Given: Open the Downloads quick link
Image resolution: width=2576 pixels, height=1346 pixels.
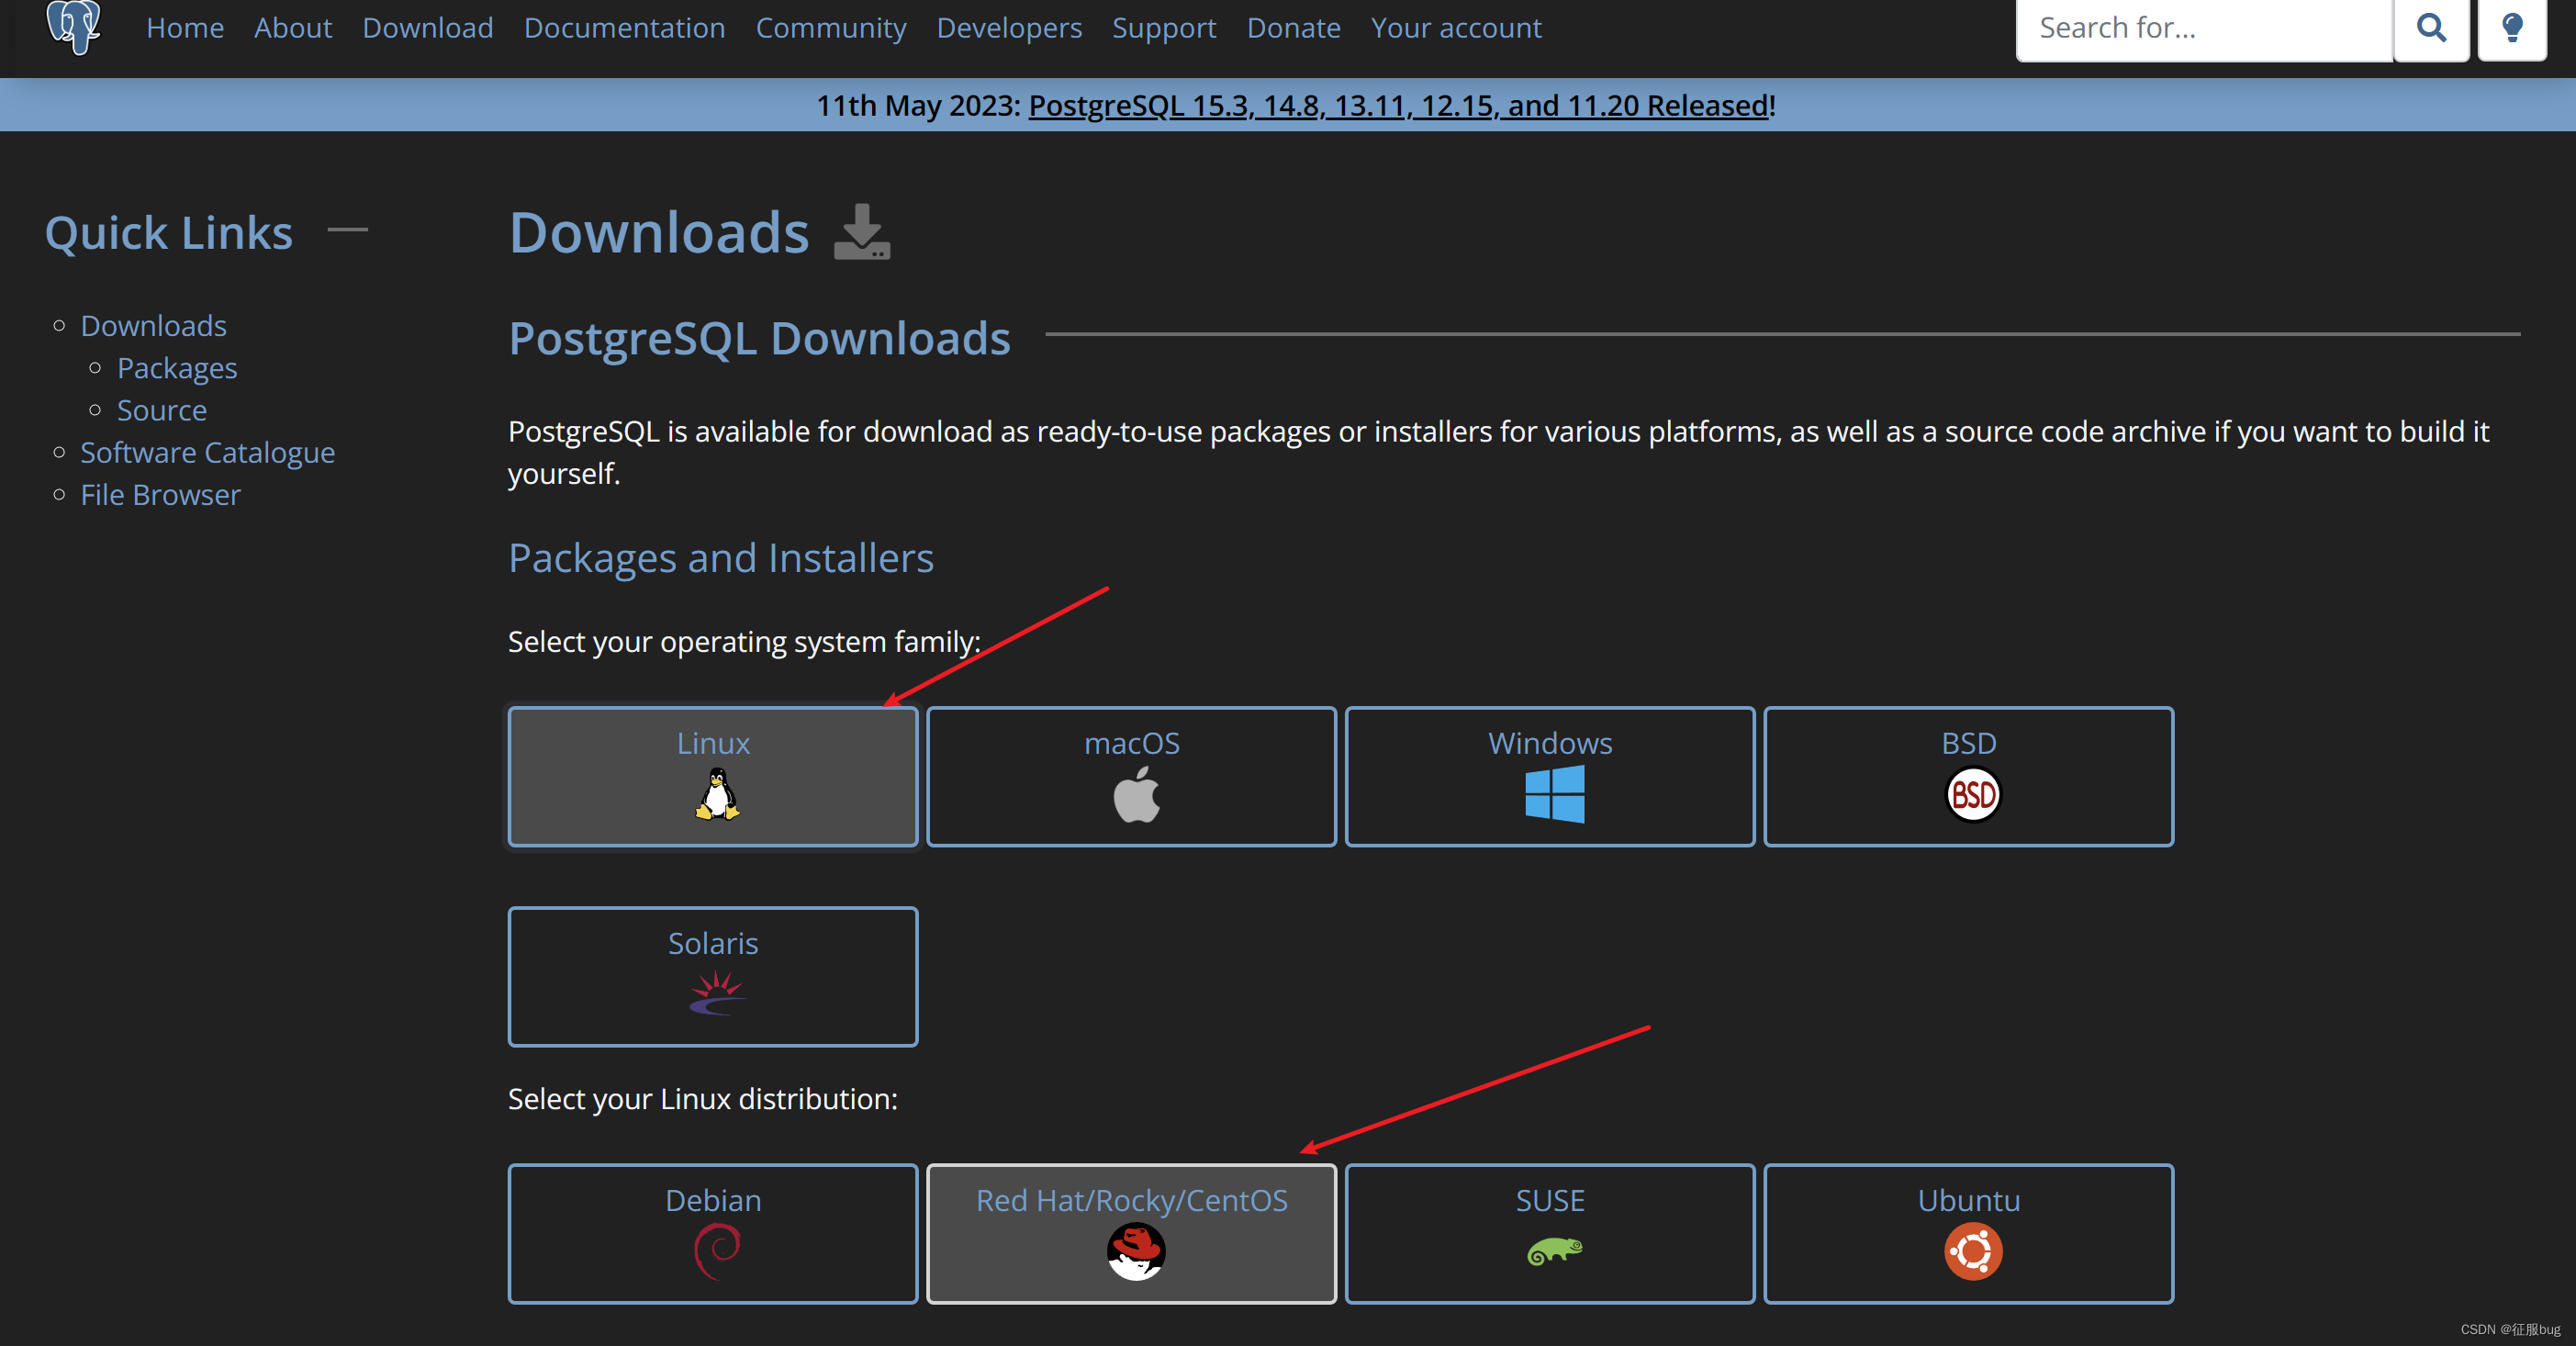Looking at the screenshot, I should pos(153,325).
